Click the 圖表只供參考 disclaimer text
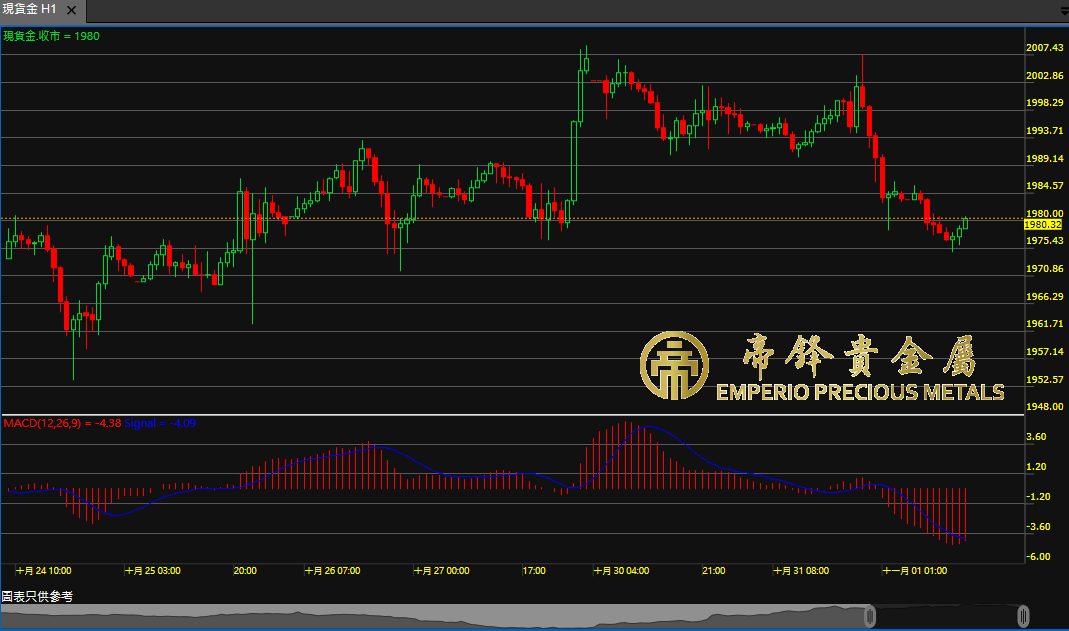This screenshot has width=1069, height=631. (x=37, y=596)
